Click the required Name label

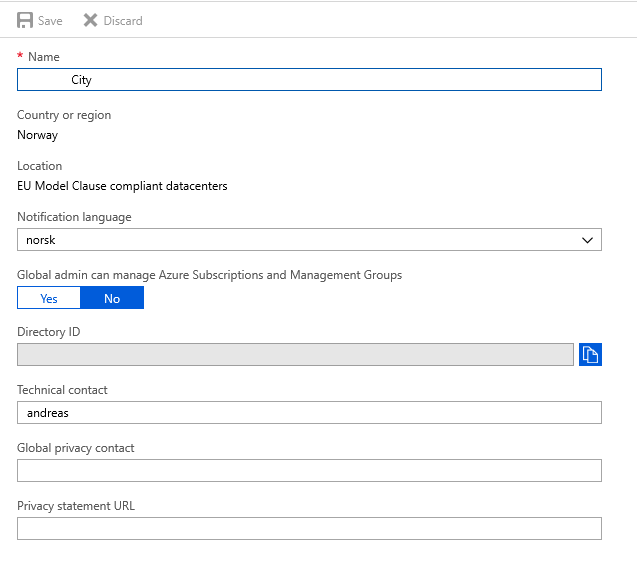pos(43,57)
